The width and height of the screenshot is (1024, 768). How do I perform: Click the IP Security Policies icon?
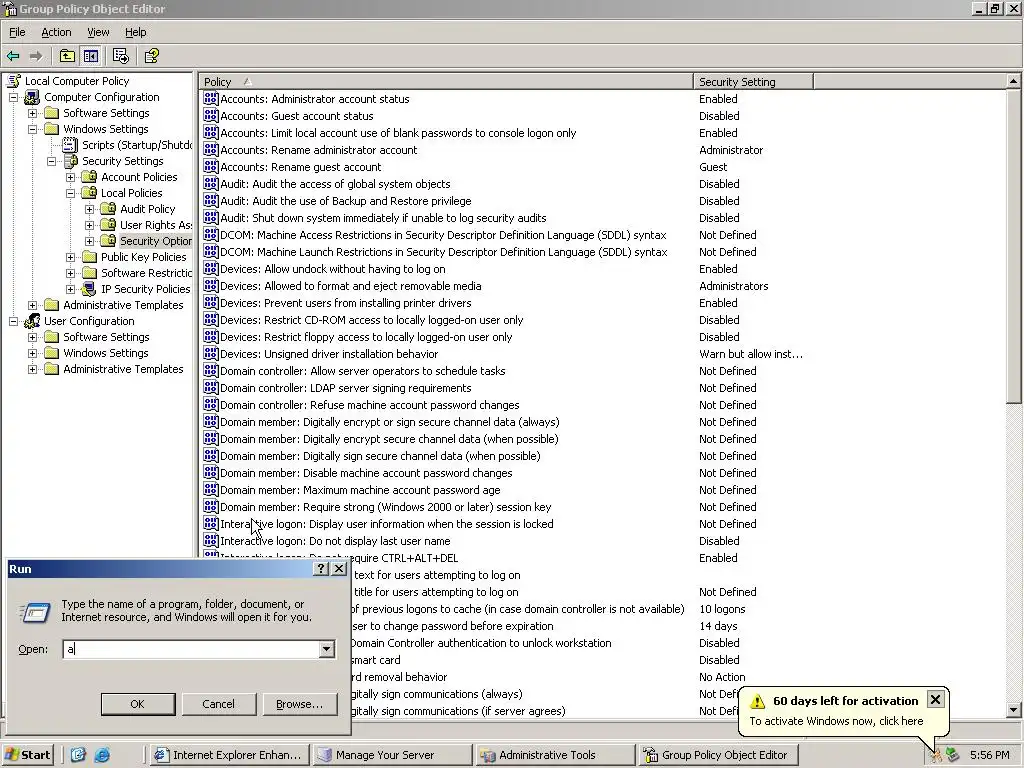[89, 289]
